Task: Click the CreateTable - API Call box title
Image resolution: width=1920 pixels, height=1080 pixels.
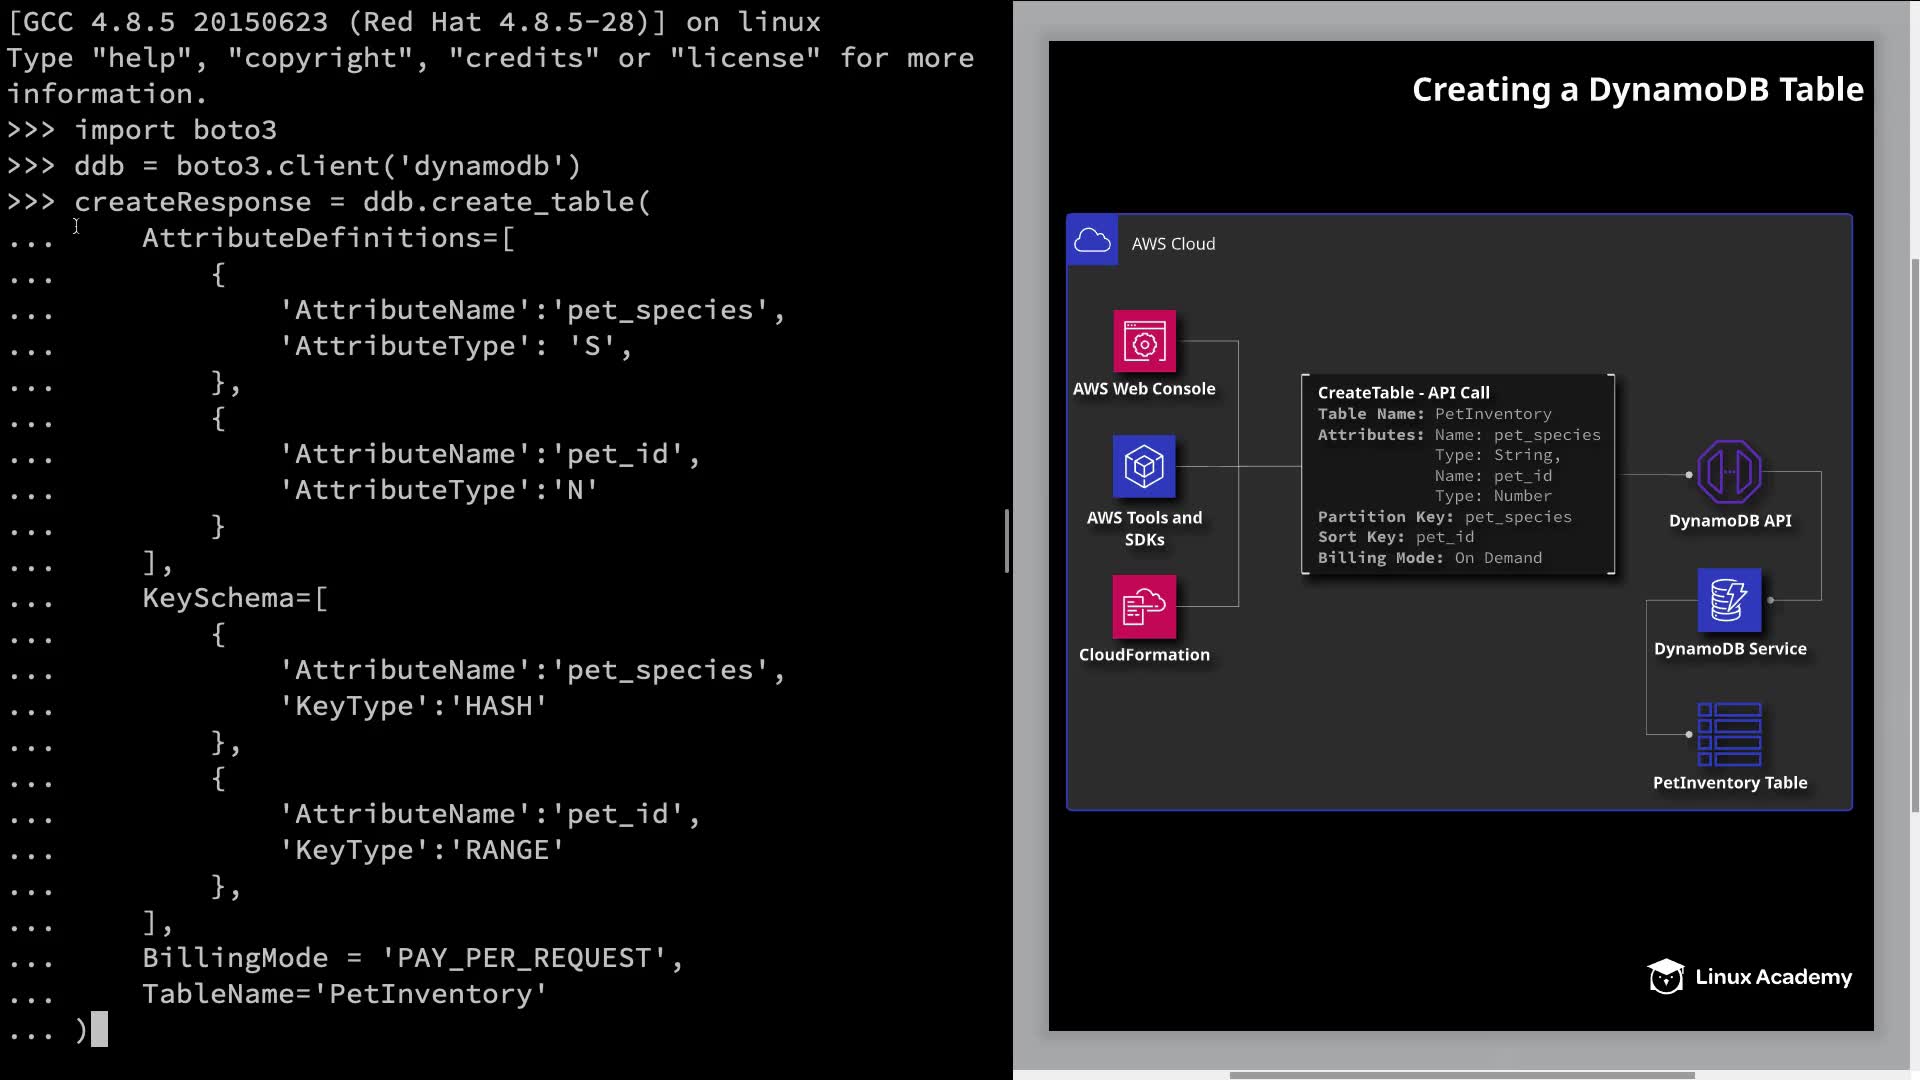Action: click(1403, 393)
